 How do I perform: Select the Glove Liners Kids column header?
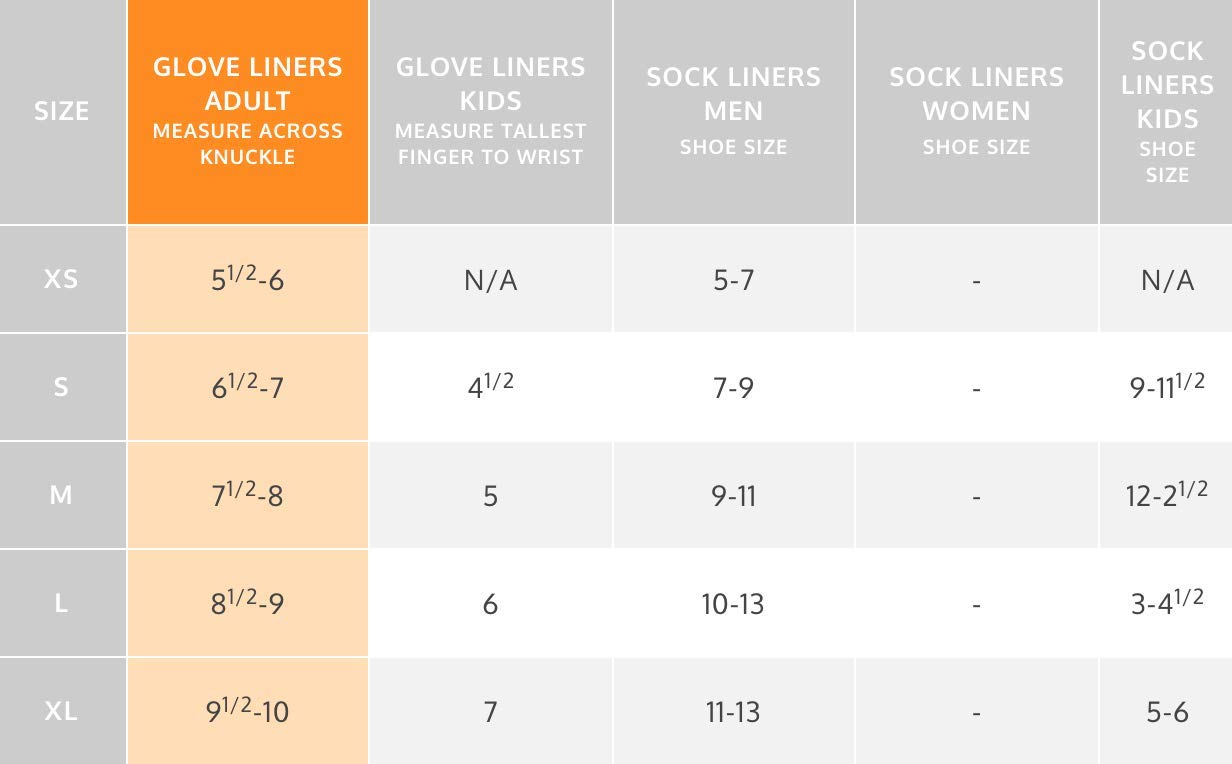[x=490, y=111]
